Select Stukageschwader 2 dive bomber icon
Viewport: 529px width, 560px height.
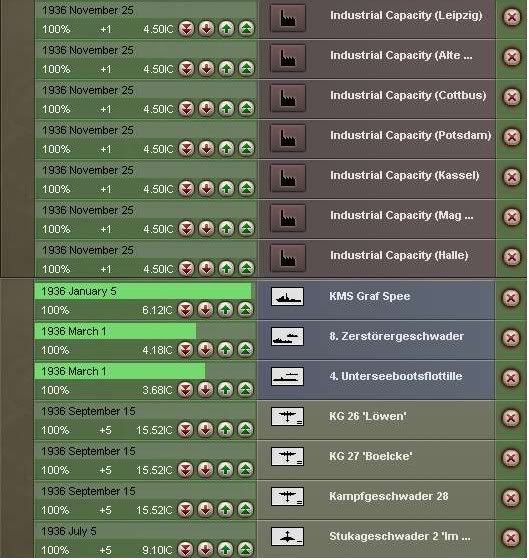[x=287, y=537]
